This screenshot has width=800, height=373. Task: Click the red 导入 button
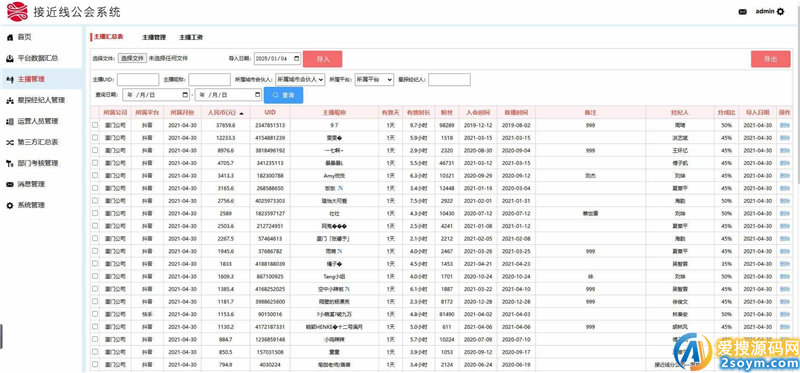(322, 59)
